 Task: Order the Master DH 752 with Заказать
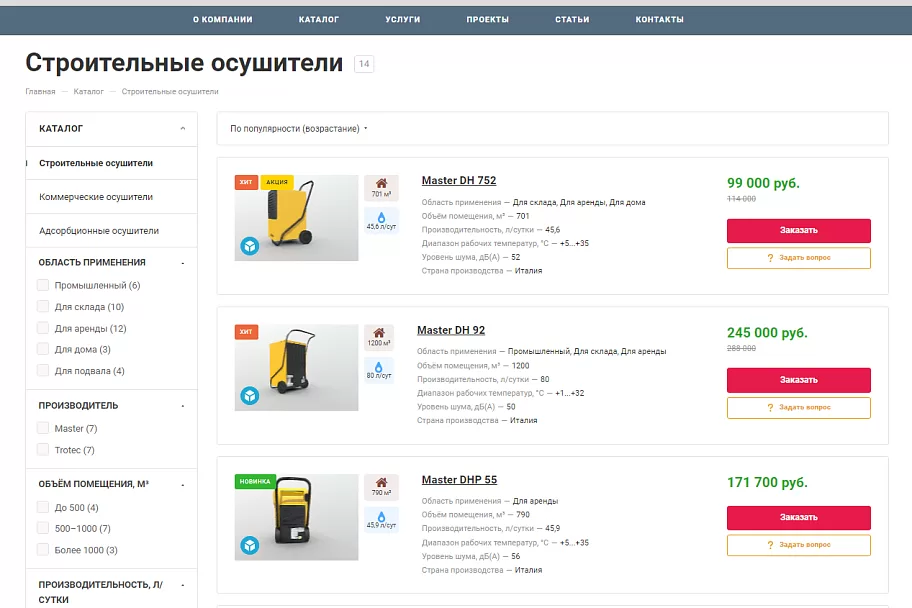[799, 230]
